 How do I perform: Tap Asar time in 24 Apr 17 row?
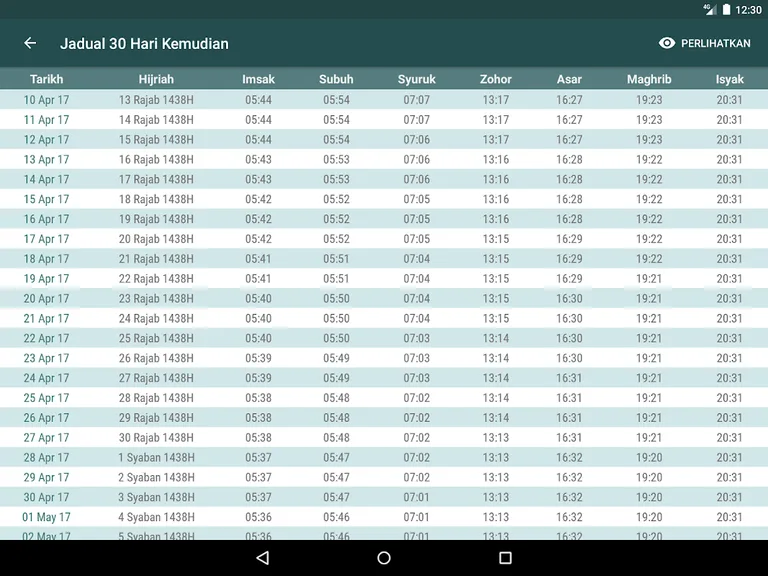569,378
